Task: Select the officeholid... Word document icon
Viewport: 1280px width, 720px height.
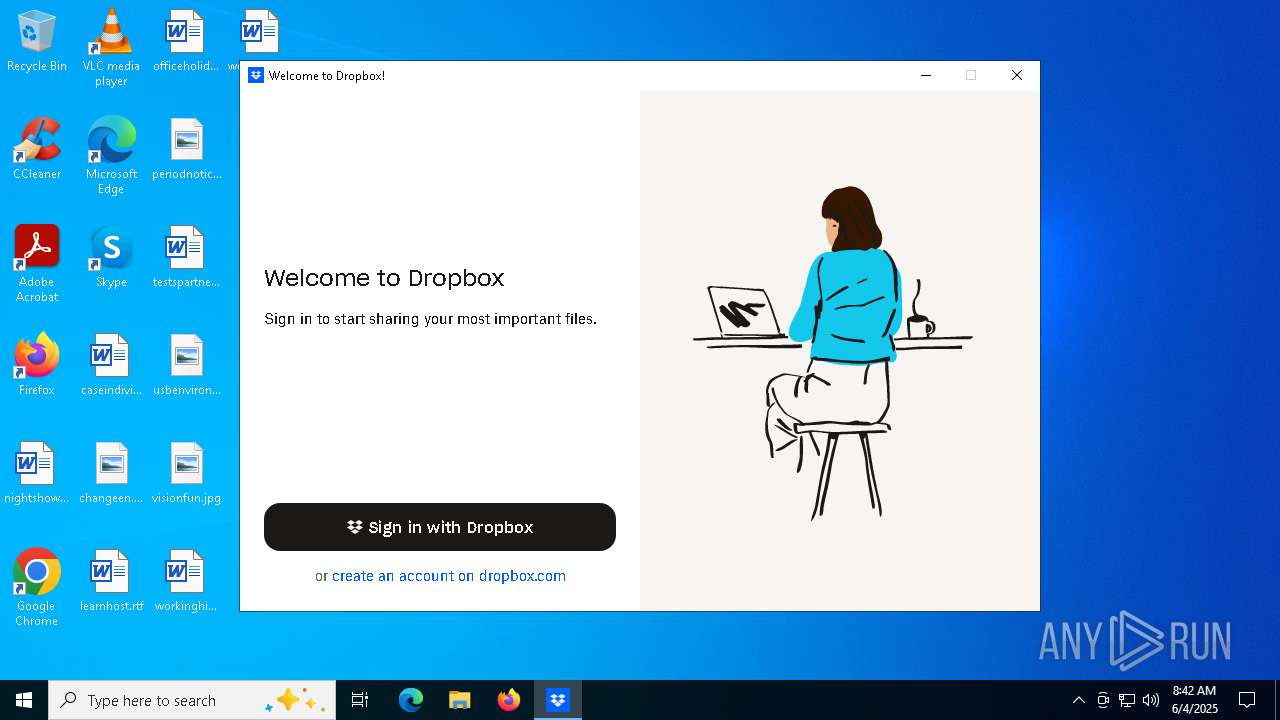Action: (x=186, y=42)
